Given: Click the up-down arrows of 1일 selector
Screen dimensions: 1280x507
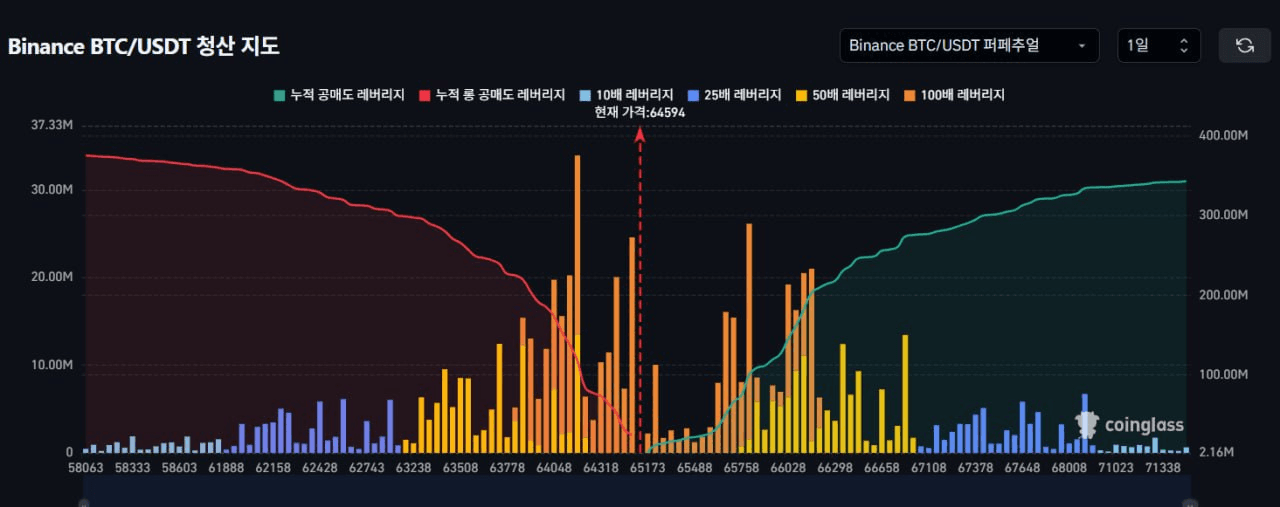Looking at the screenshot, I should point(1184,46).
